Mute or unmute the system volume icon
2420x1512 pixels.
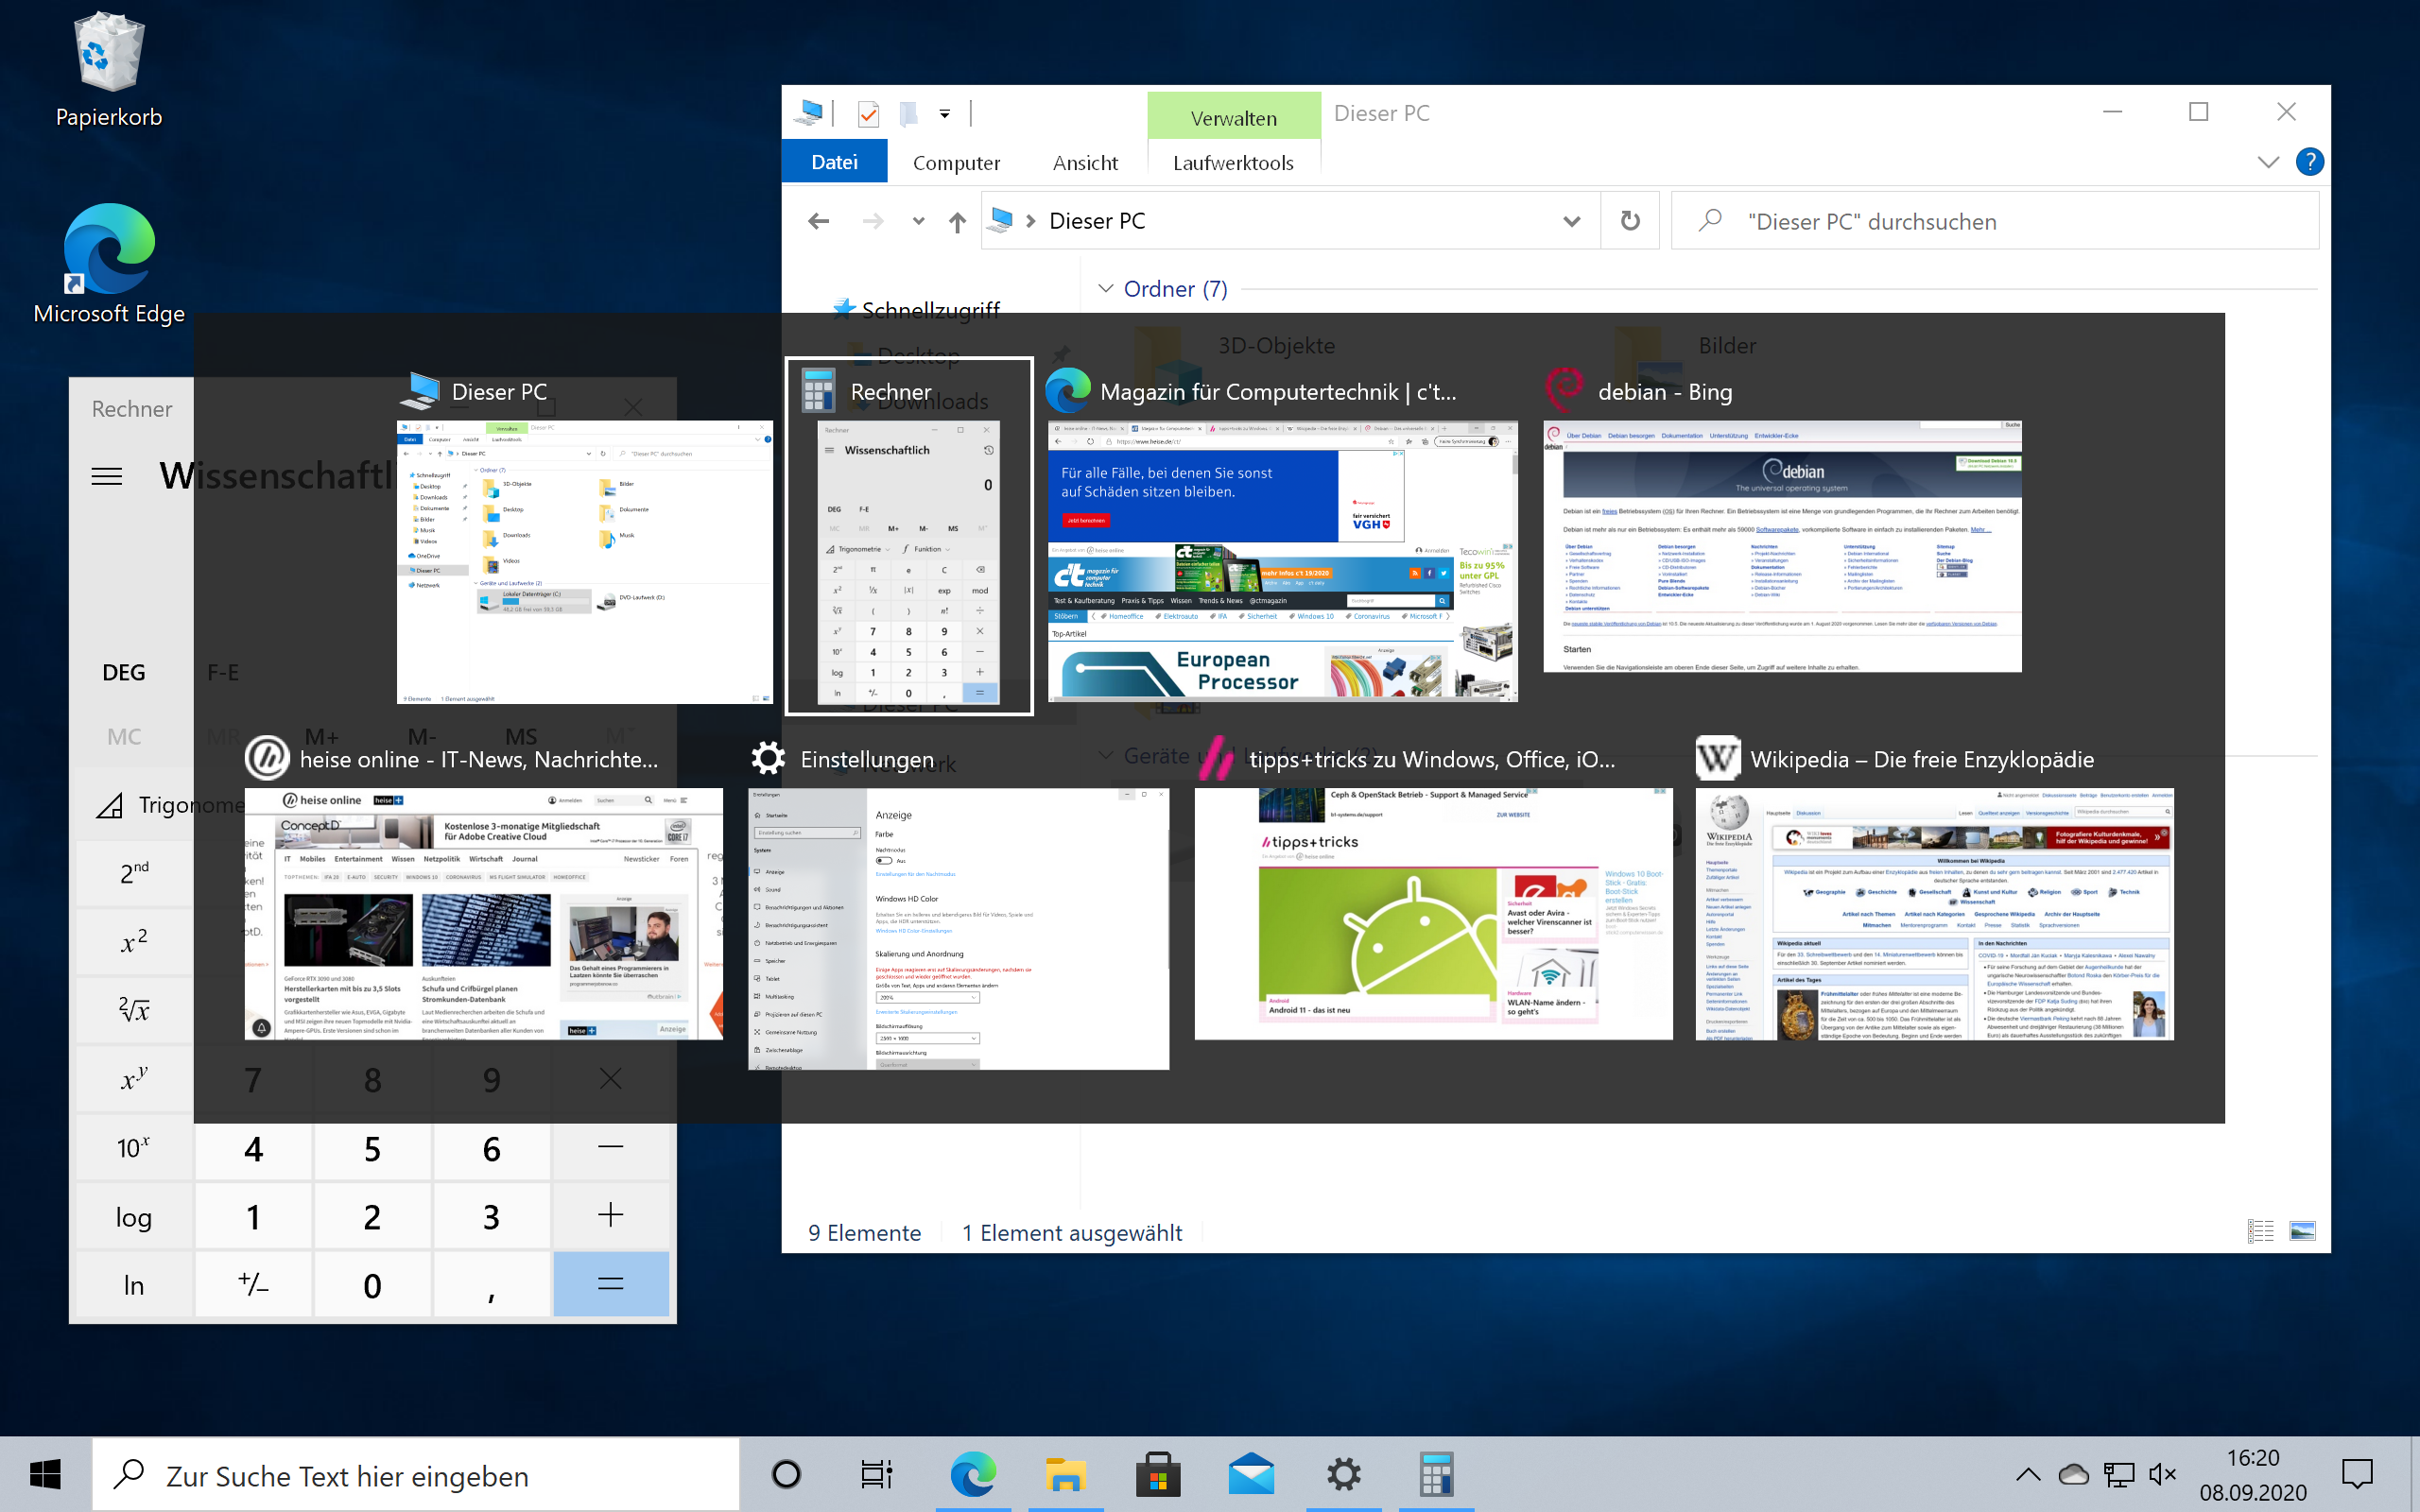[2162, 1474]
